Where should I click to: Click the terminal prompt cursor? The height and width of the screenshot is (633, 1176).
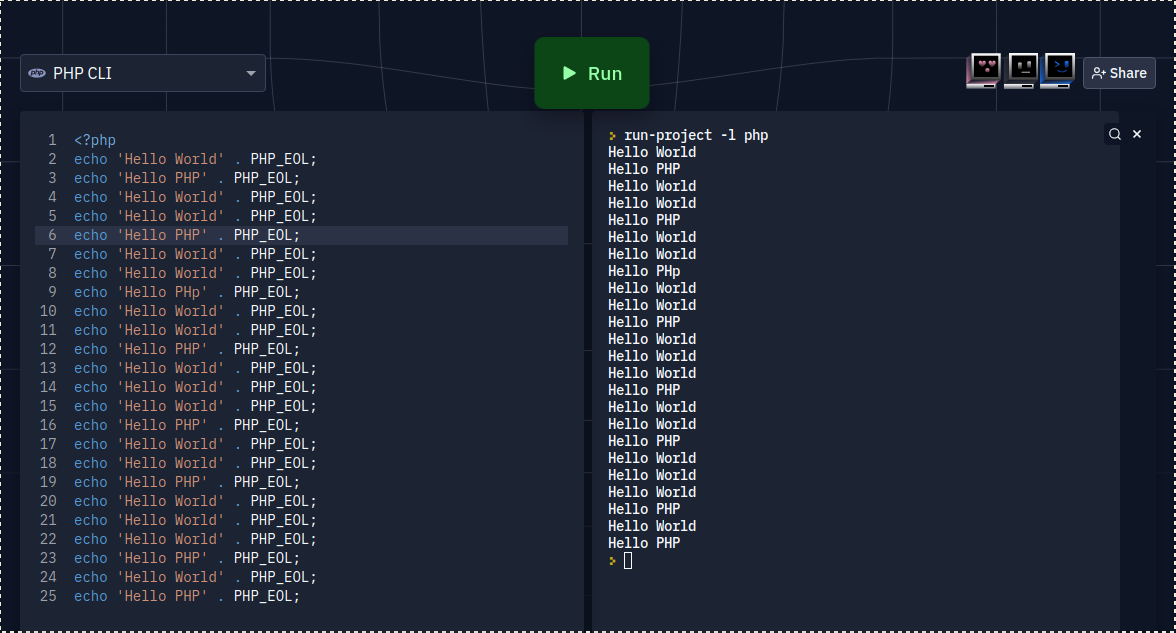[x=628, y=561]
